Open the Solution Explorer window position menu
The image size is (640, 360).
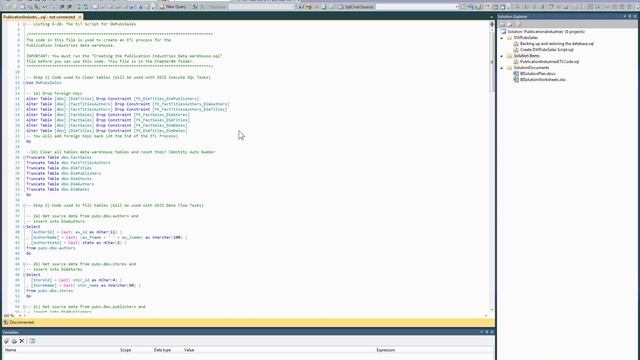point(625,16)
